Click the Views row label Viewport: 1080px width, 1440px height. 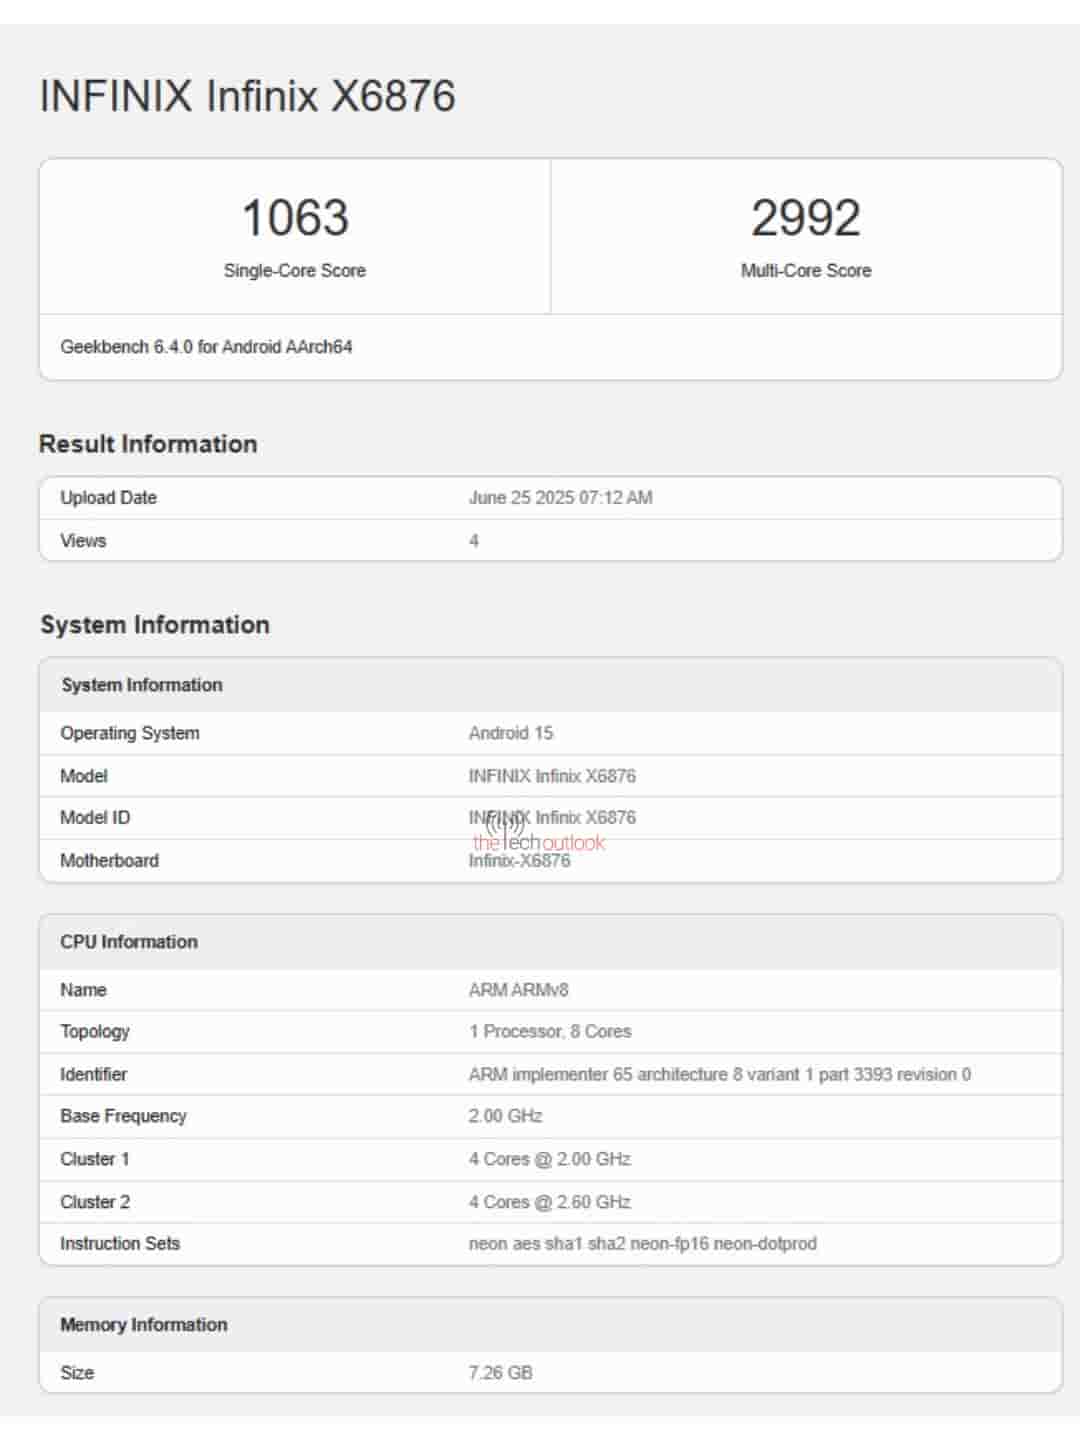[x=83, y=541]
